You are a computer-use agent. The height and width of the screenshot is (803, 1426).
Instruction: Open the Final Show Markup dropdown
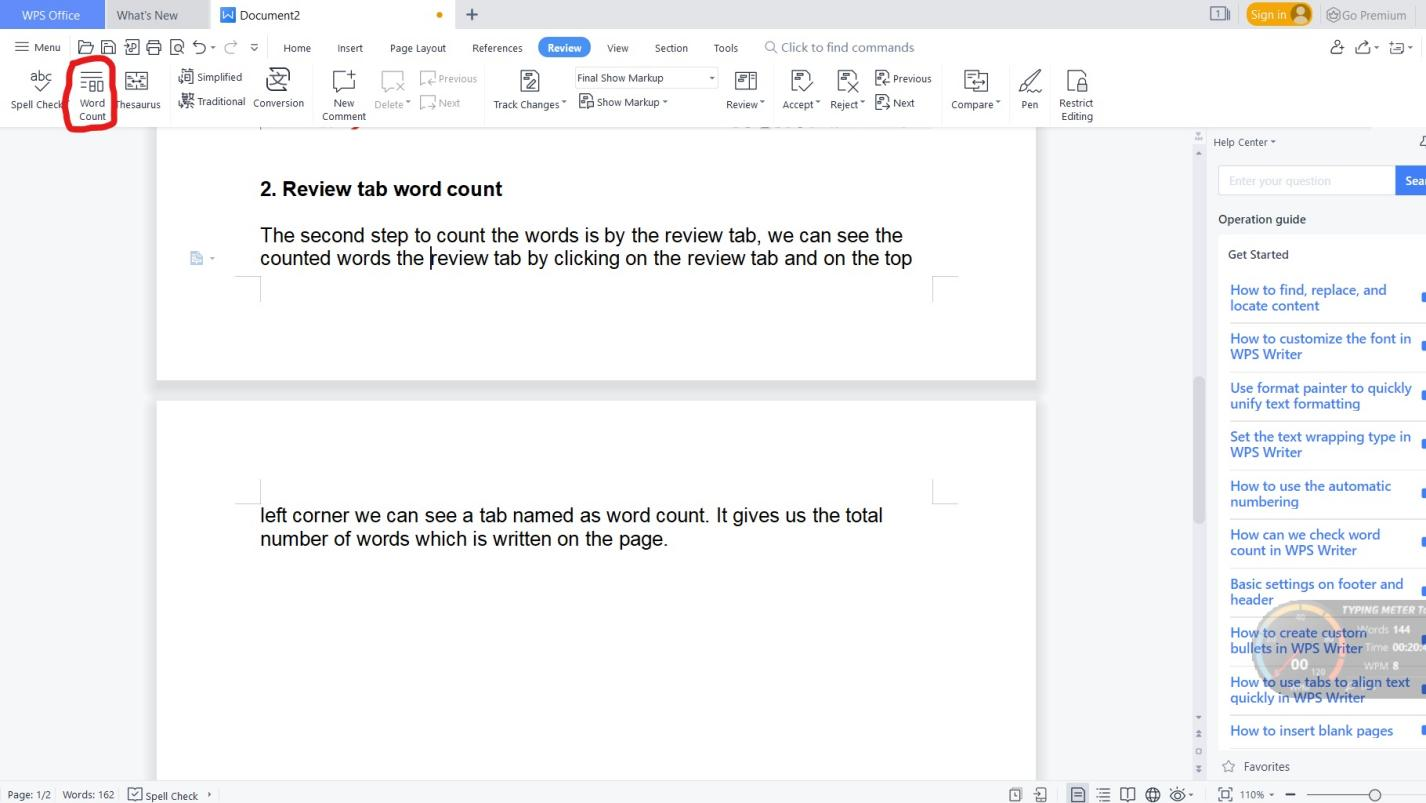[x=711, y=77]
